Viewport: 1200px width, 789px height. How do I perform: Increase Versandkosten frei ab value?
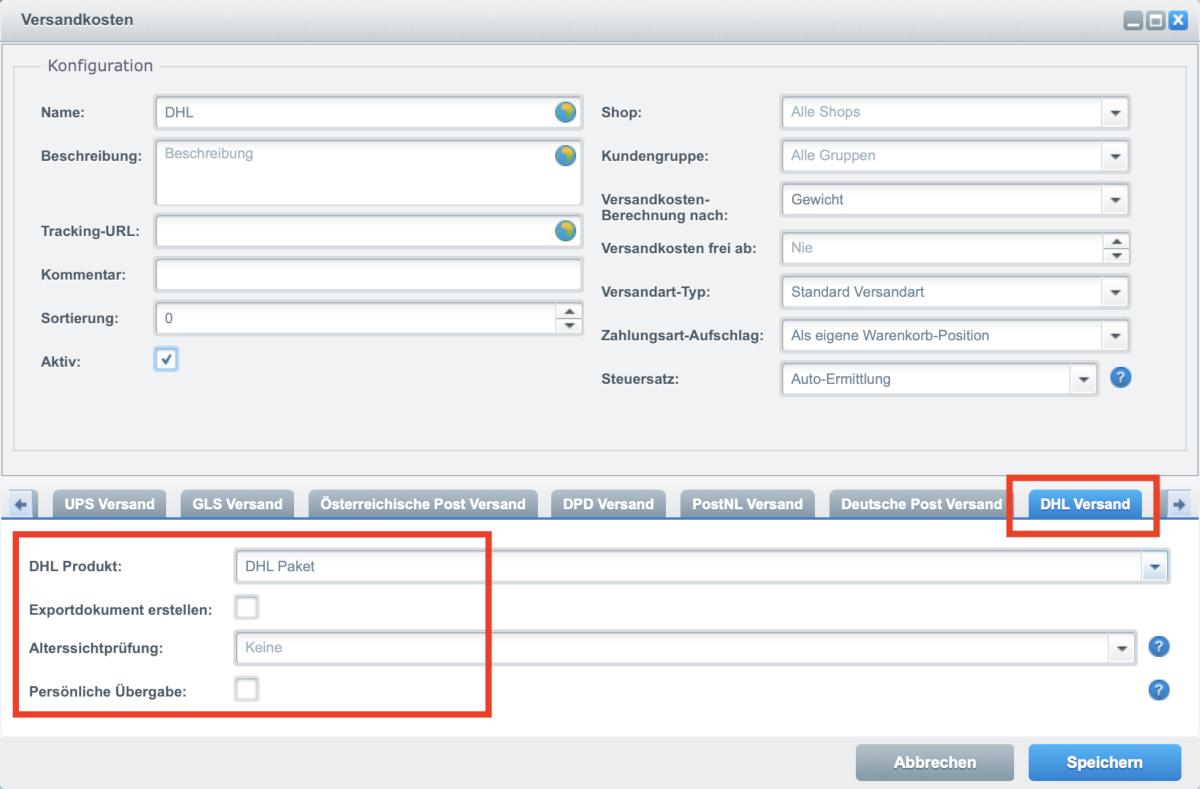[1116, 240]
